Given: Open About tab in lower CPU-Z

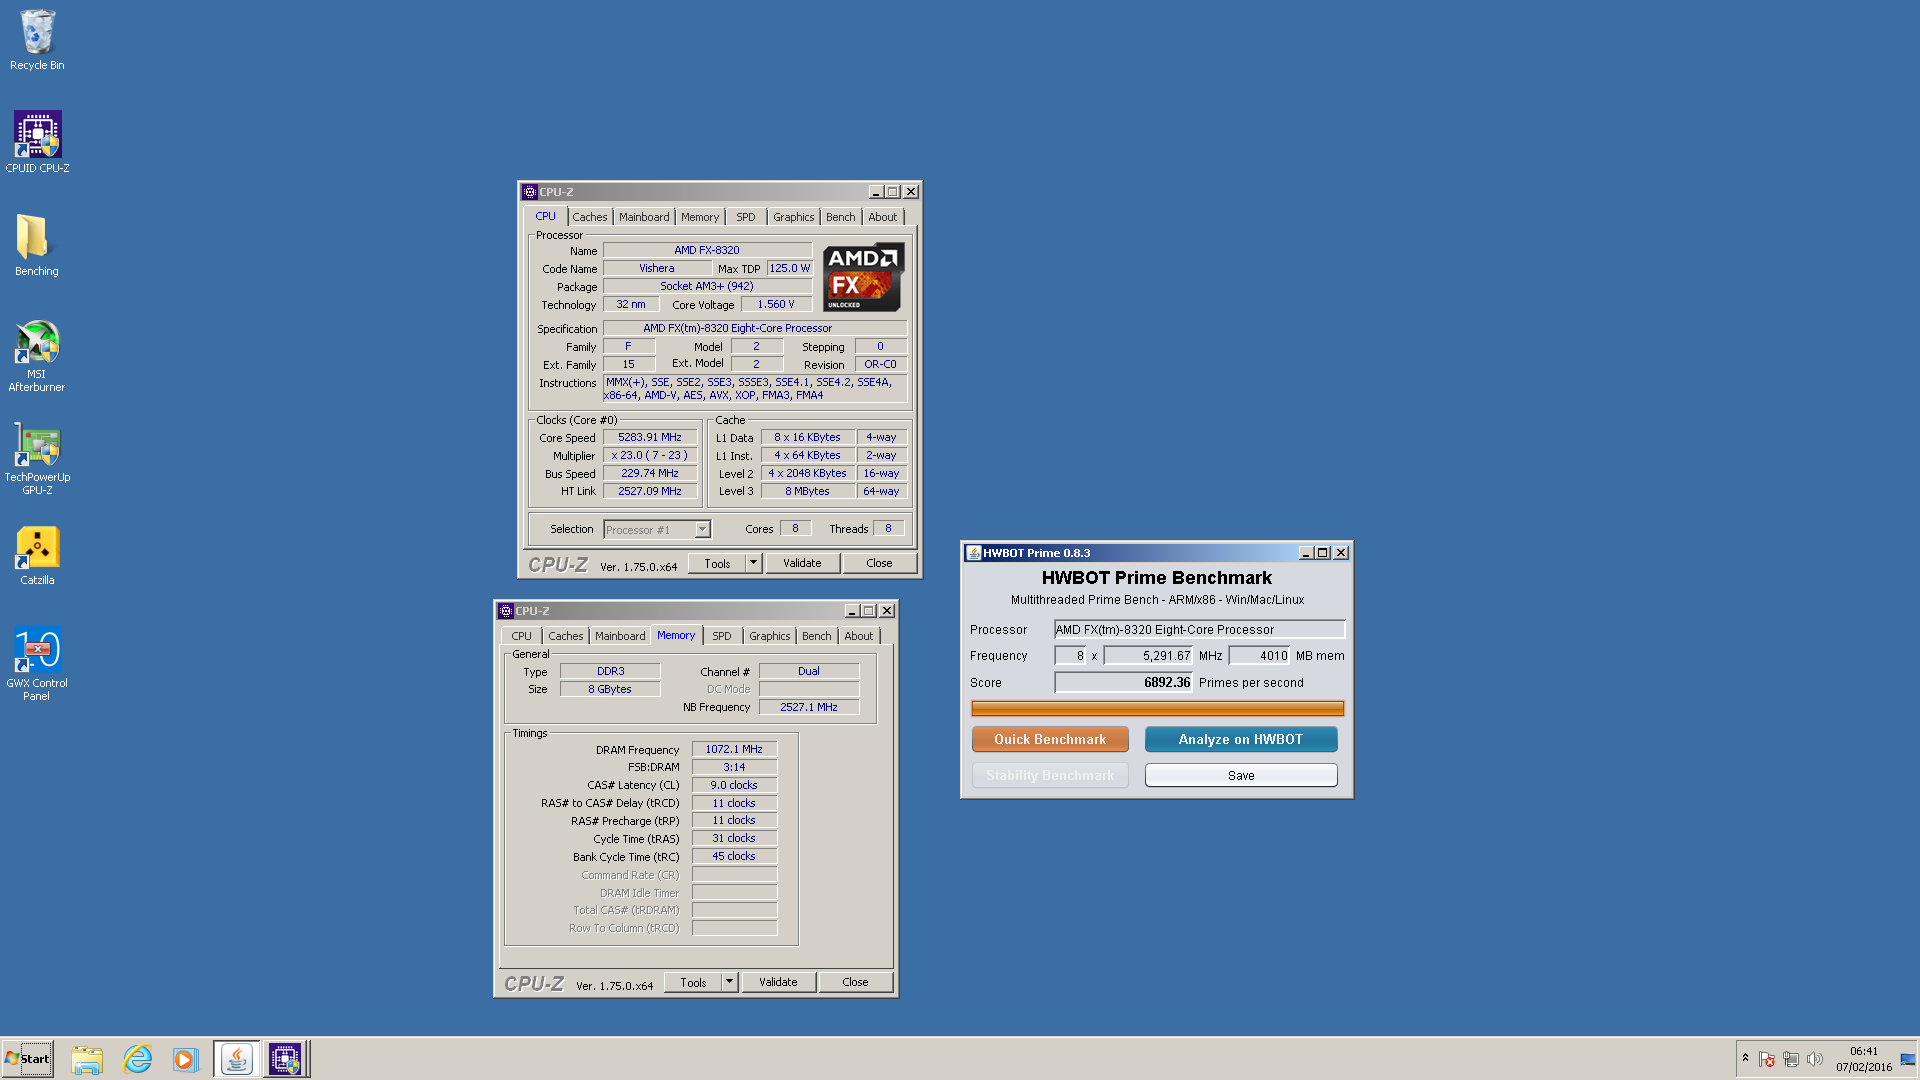Looking at the screenshot, I should tap(859, 636).
